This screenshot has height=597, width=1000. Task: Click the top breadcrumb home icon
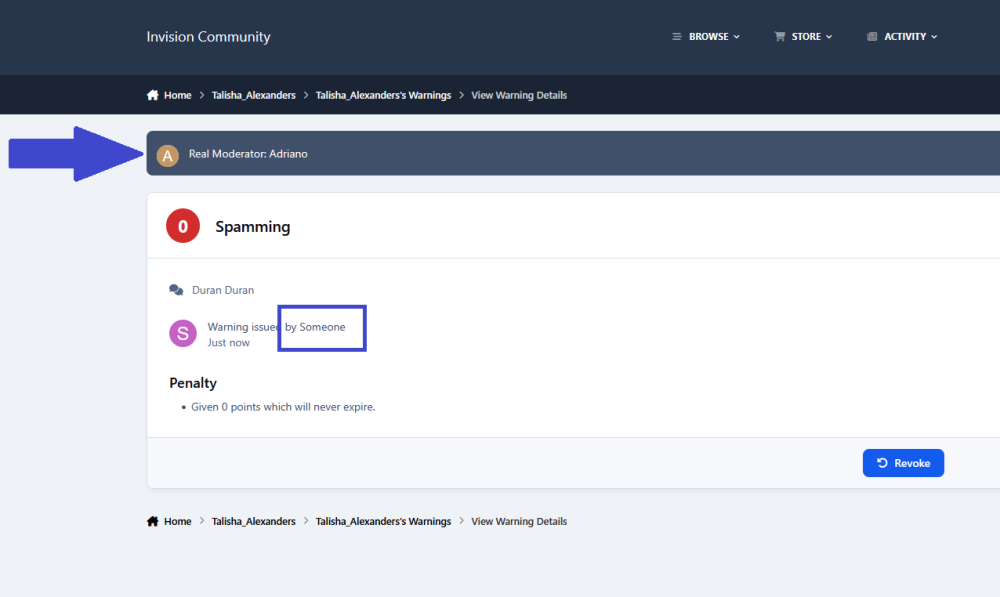tap(152, 95)
